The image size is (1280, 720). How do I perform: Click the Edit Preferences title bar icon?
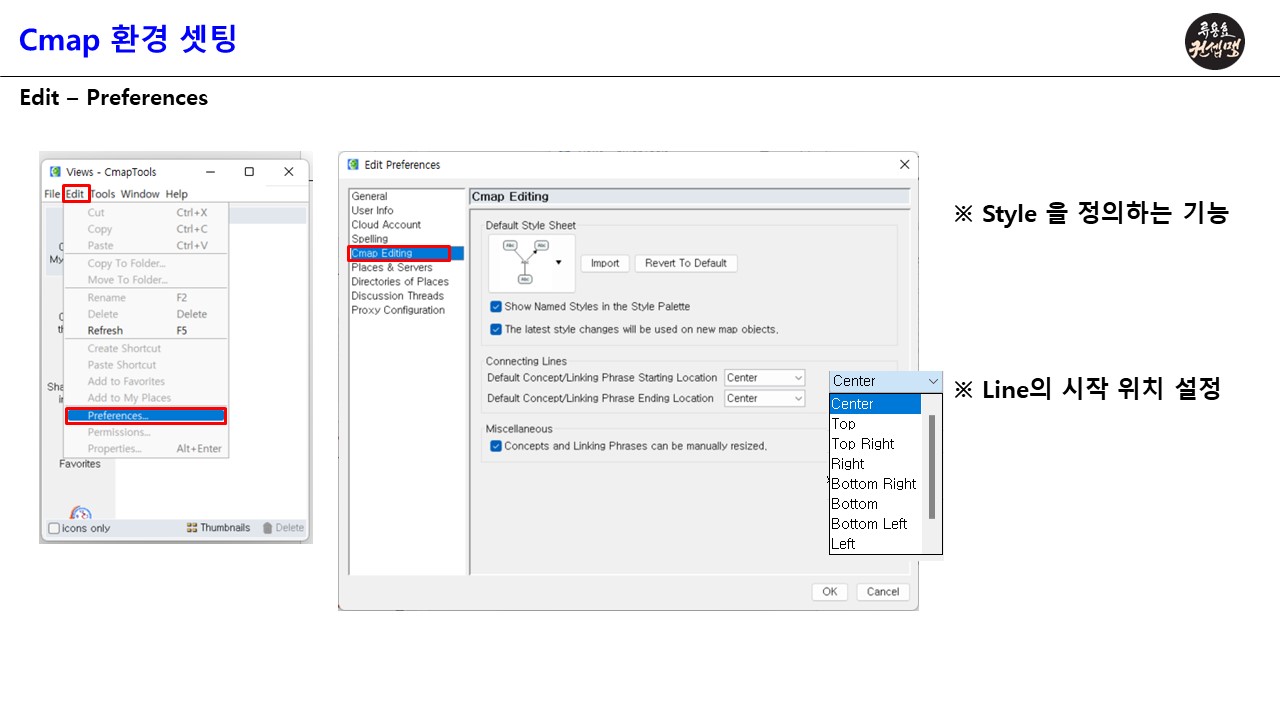click(x=353, y=165)
